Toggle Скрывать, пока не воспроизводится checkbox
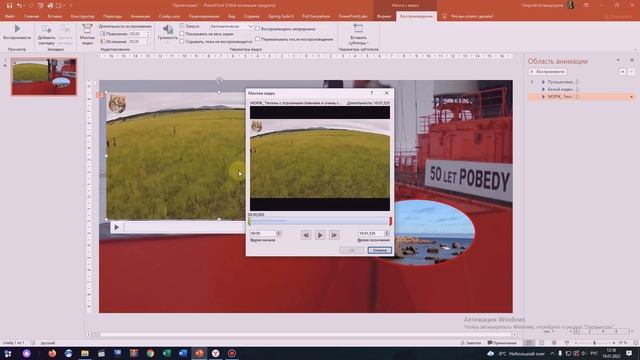This screenshot has width=640, height=360. click(182, 42)
